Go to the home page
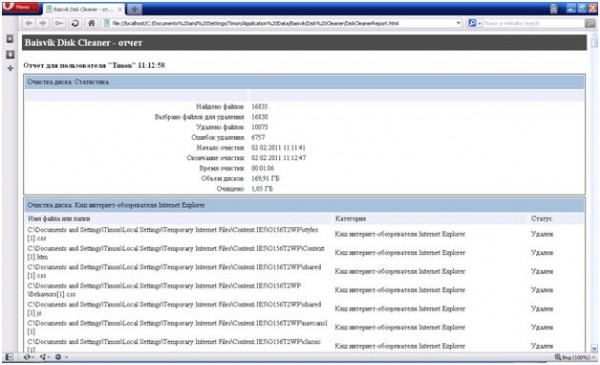Screen dimensions: 600x365 click(91, 23)
